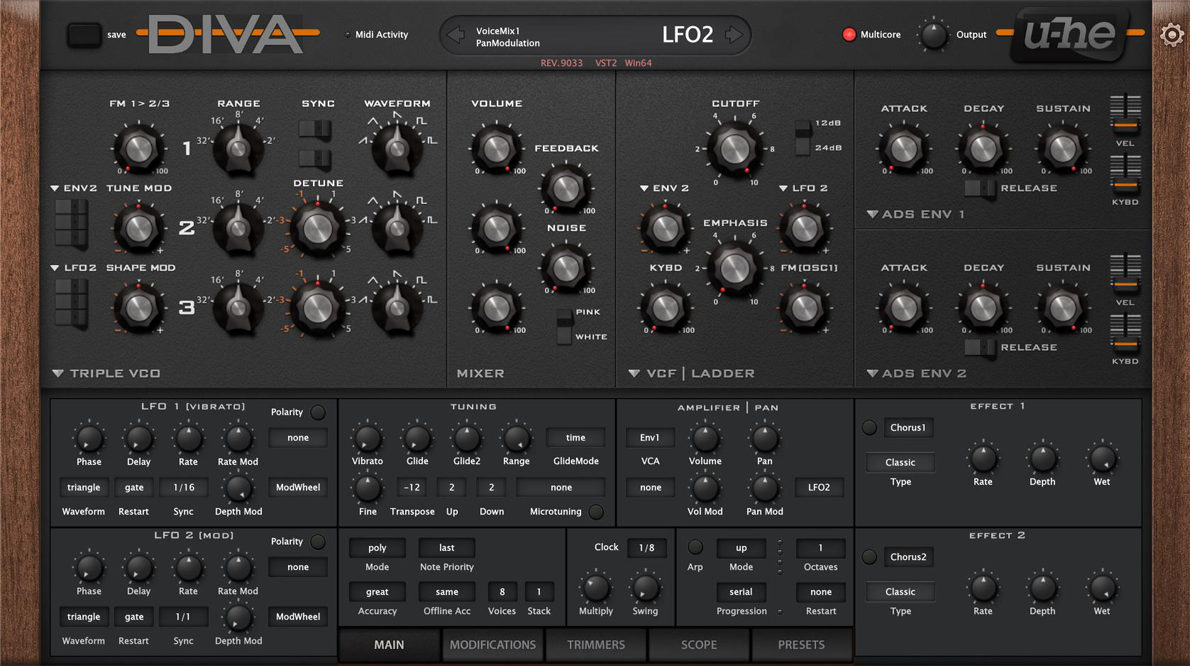Click the next preset arrow

click(x=734, y=34)
